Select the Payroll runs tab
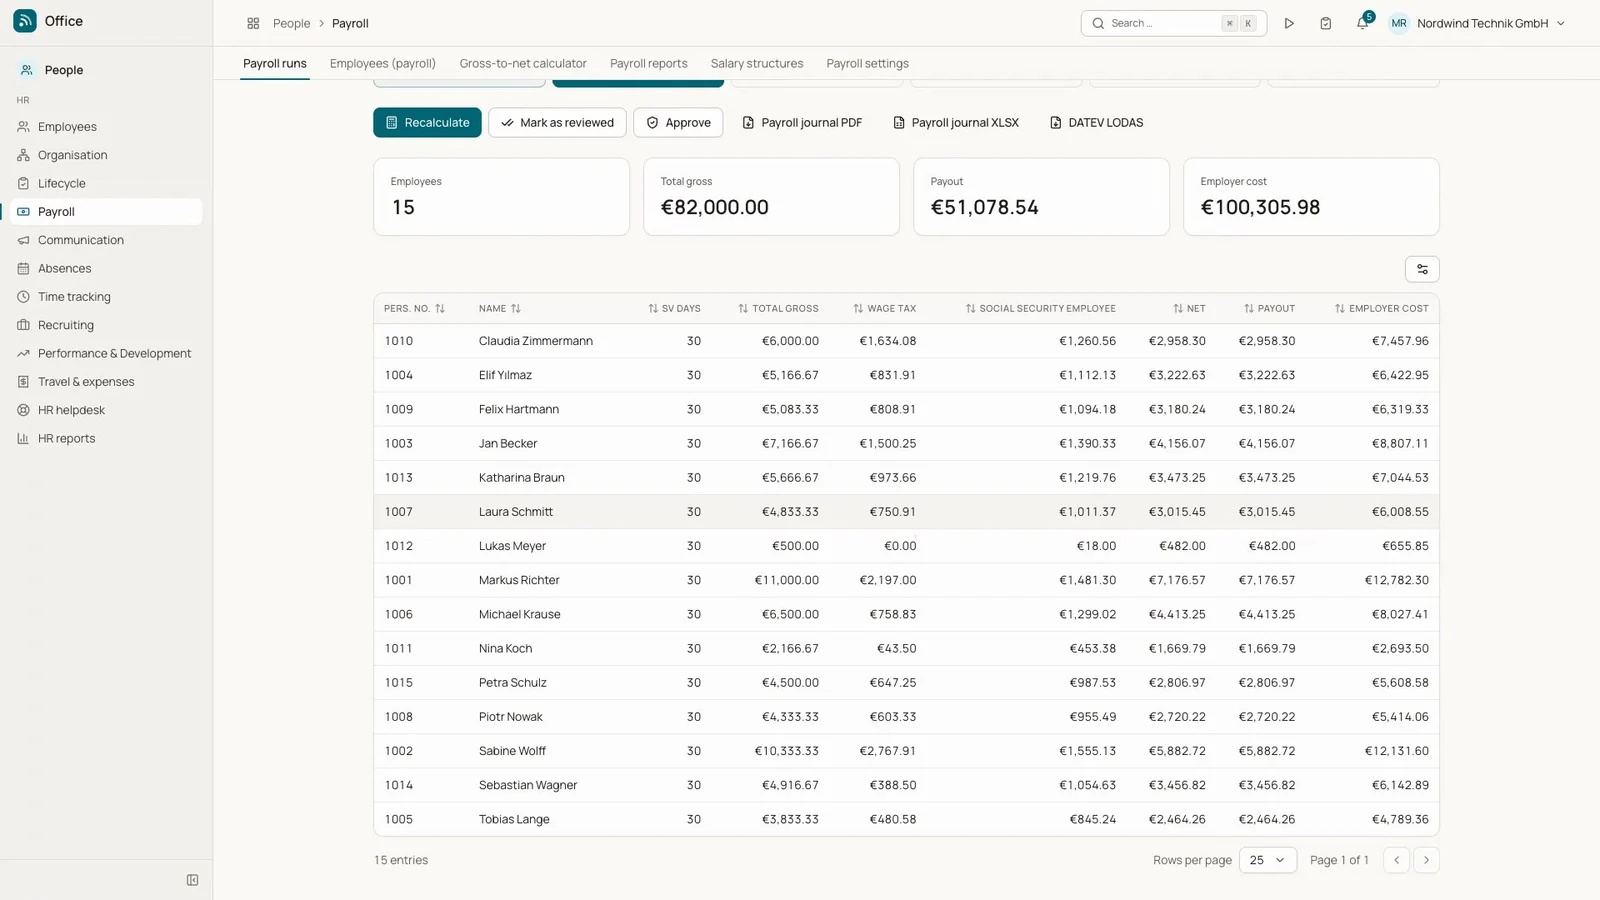 pos(275,63)
